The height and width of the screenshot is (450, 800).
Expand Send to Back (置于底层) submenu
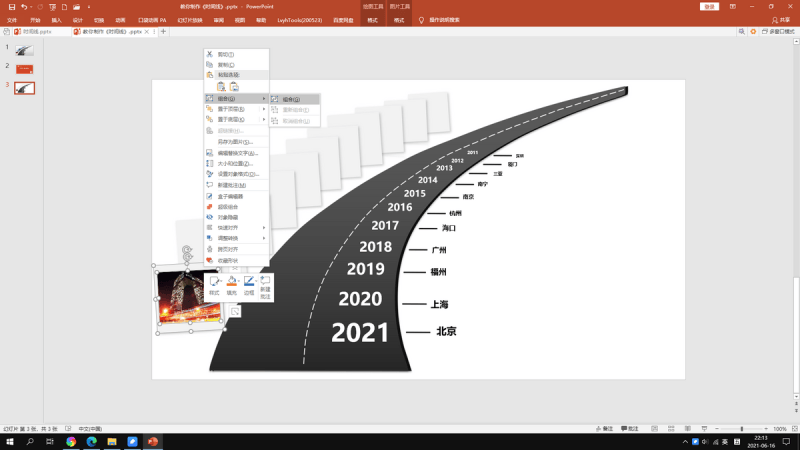[235, 119]
